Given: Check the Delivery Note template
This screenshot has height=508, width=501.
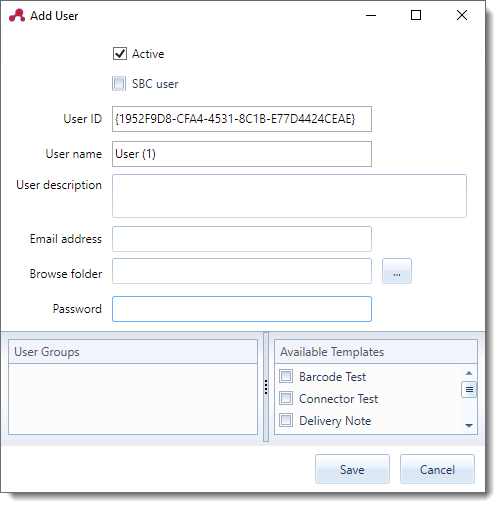Looking at the screenshot, I should pos(286,420).
